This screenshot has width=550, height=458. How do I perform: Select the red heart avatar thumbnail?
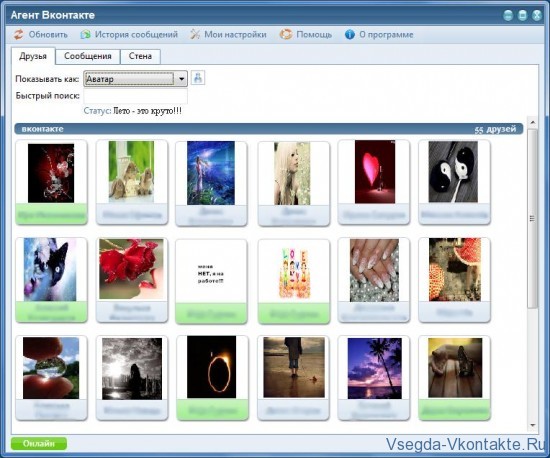coord(375,172)
